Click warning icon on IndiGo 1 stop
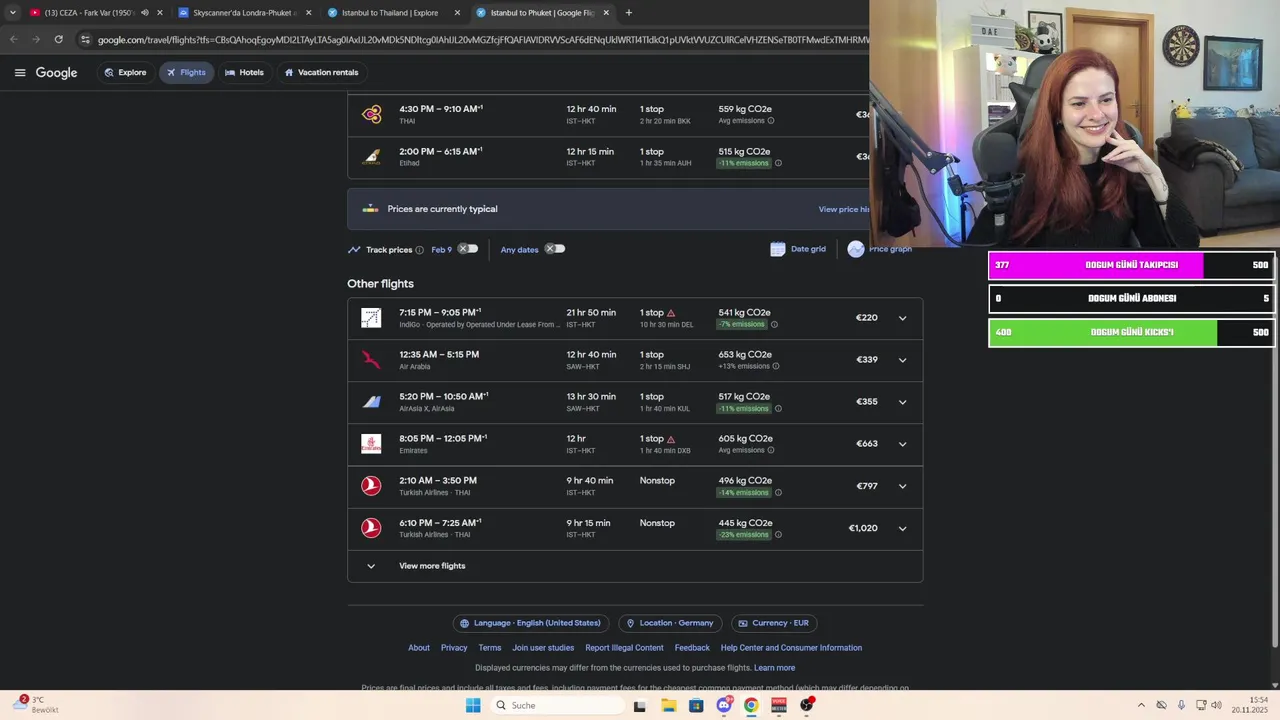The image size is (1280, 720). pyautogui.click(x=671, y=313)
